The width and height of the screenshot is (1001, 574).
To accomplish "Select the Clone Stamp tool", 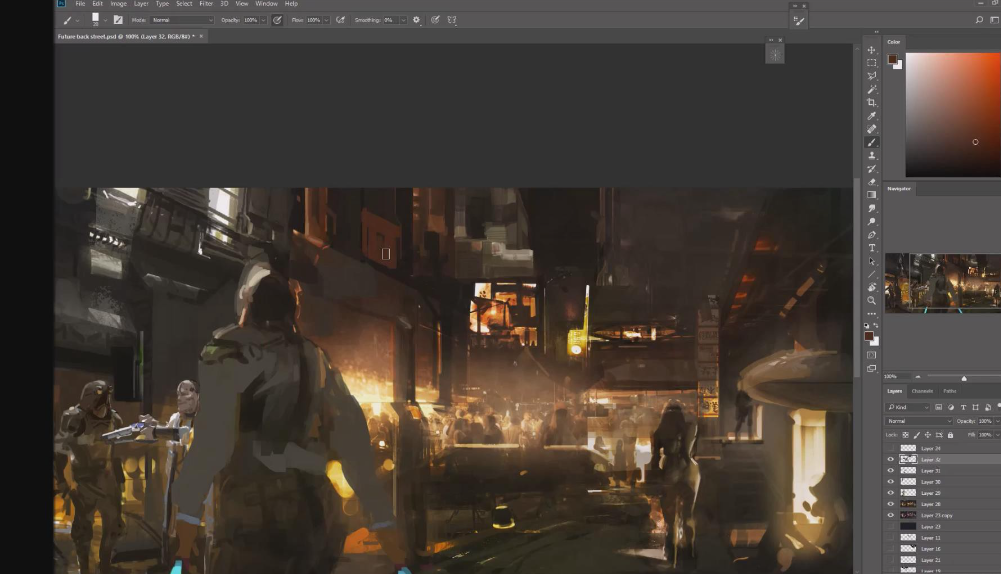I will (871, 155).
